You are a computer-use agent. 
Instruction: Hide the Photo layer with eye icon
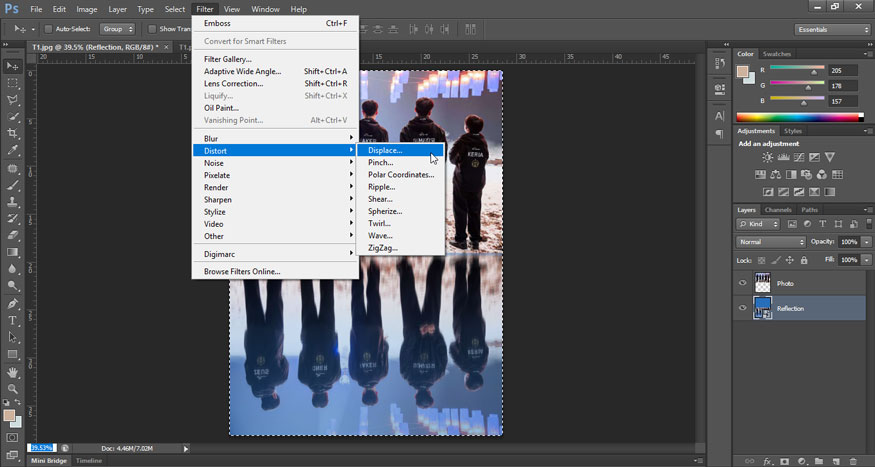tap(742, 283)
